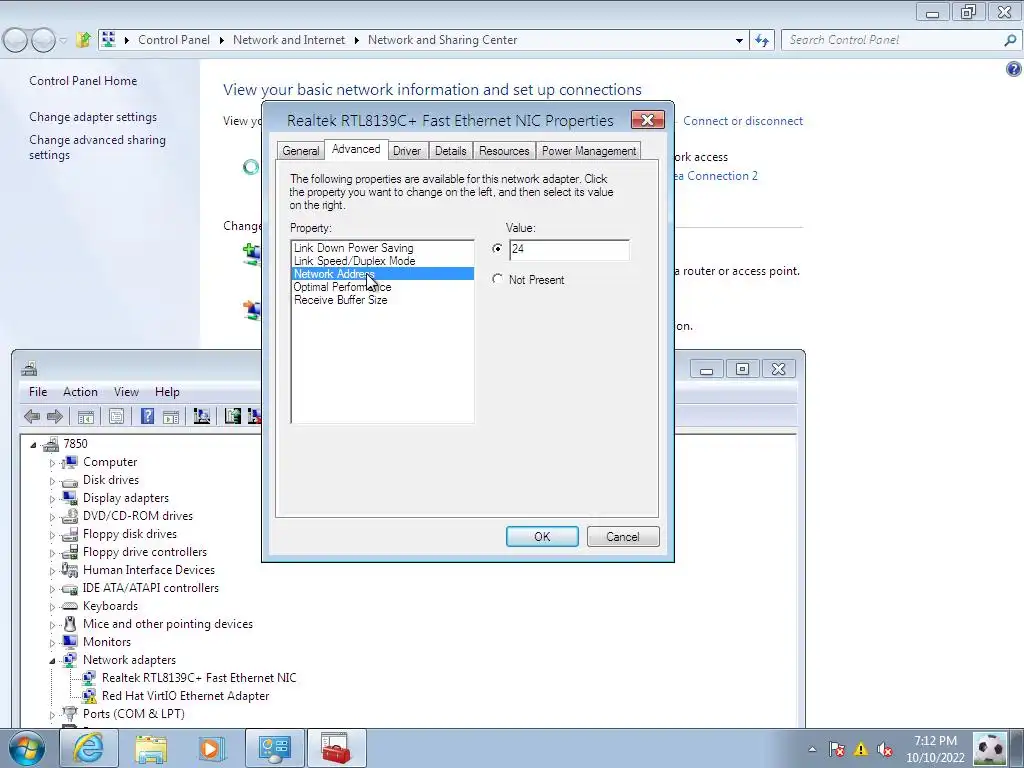Click the Mice and other pointing devices icon
1024x768 pixels.
point(70,624)
